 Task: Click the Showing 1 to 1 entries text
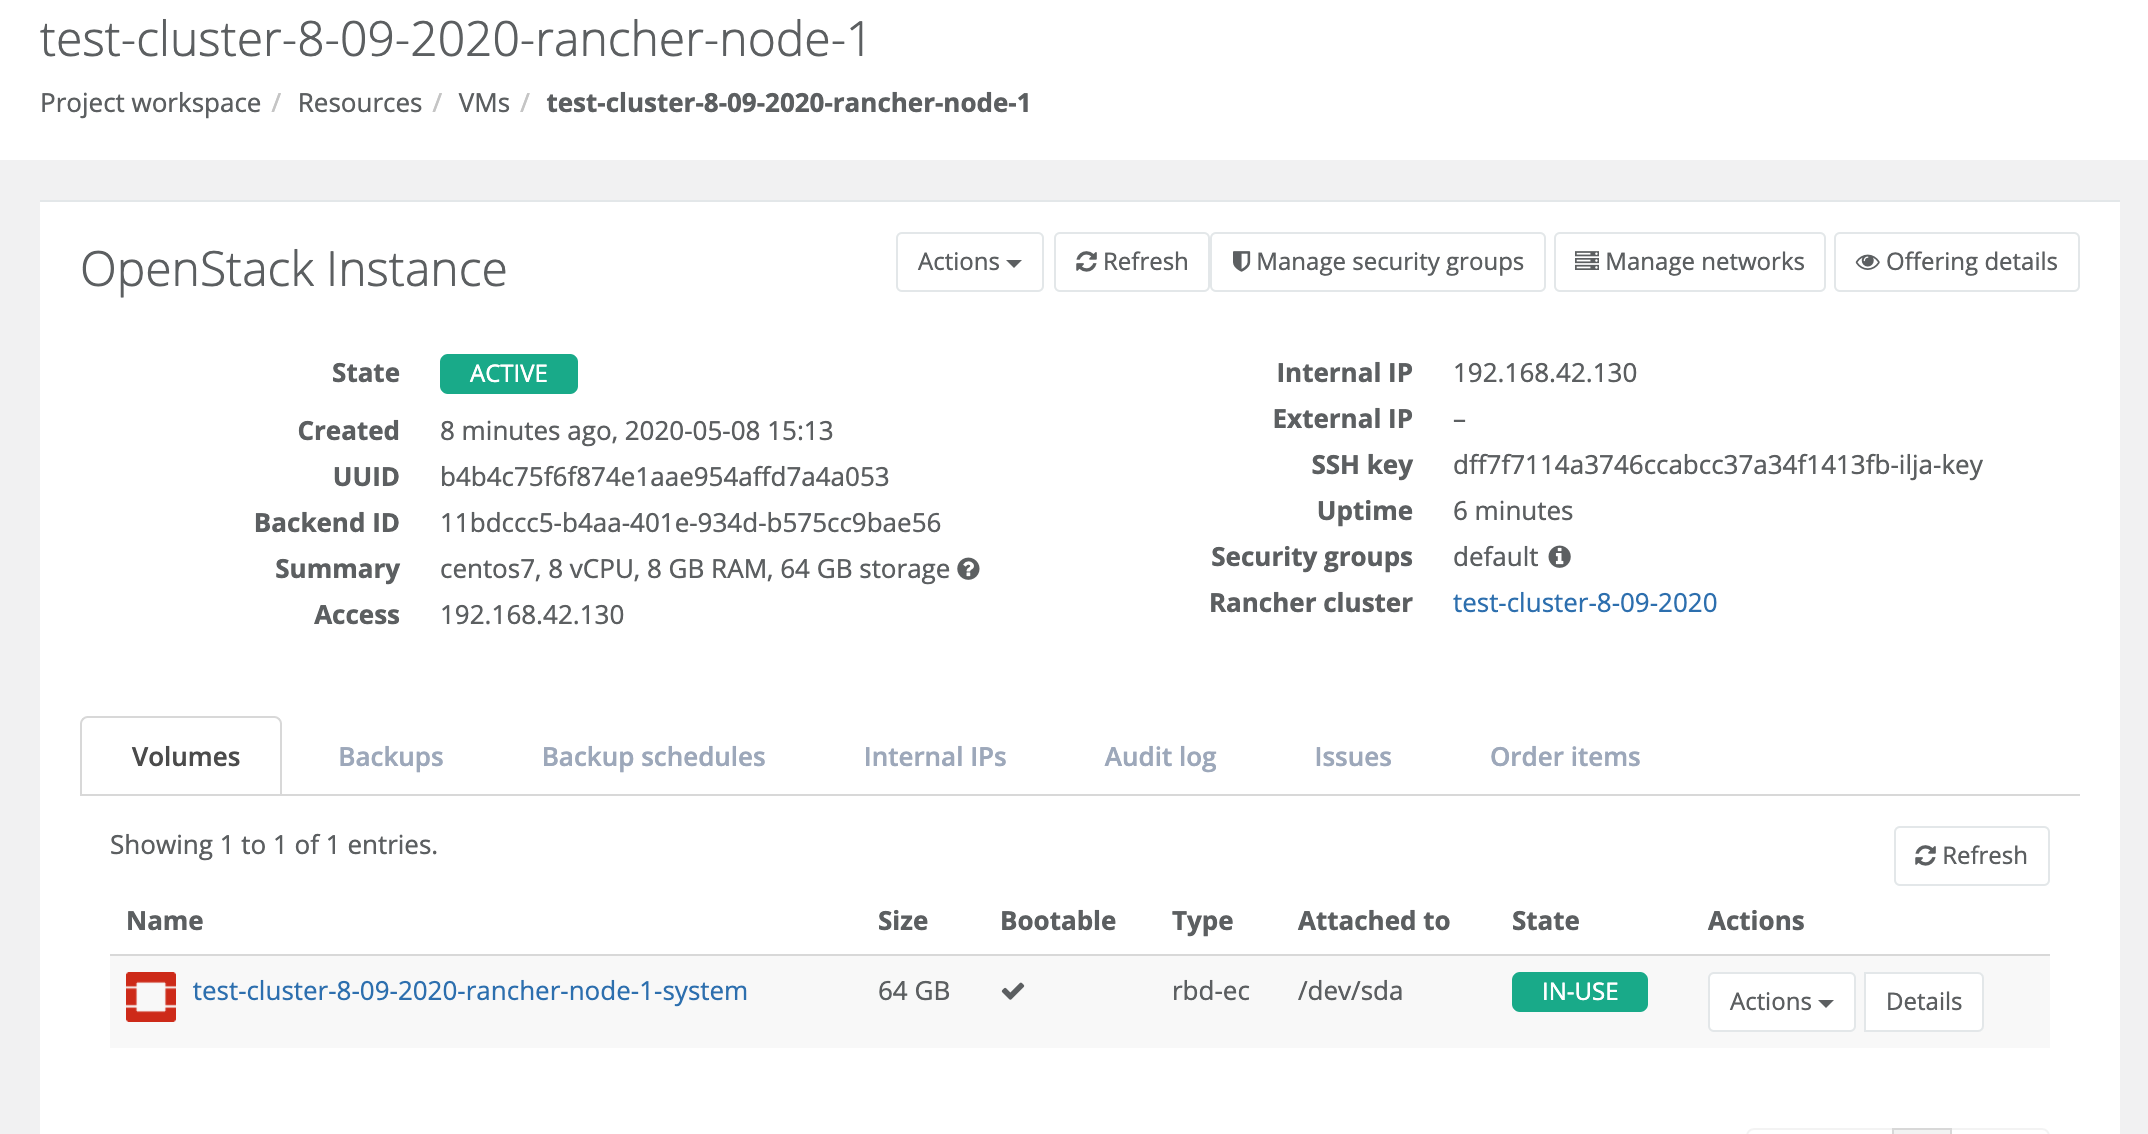(x=274, y=845)
